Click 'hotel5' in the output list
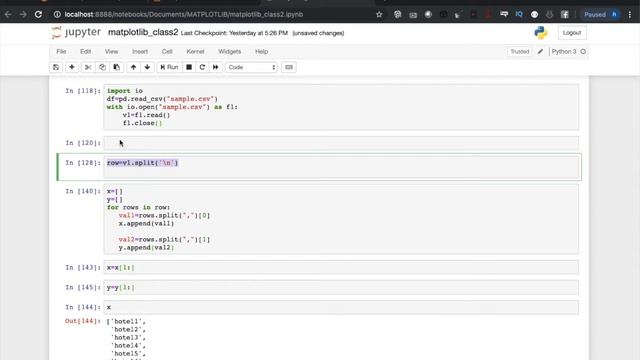The height and width of the screenshot is (360, 640). [x=127, y=353]
